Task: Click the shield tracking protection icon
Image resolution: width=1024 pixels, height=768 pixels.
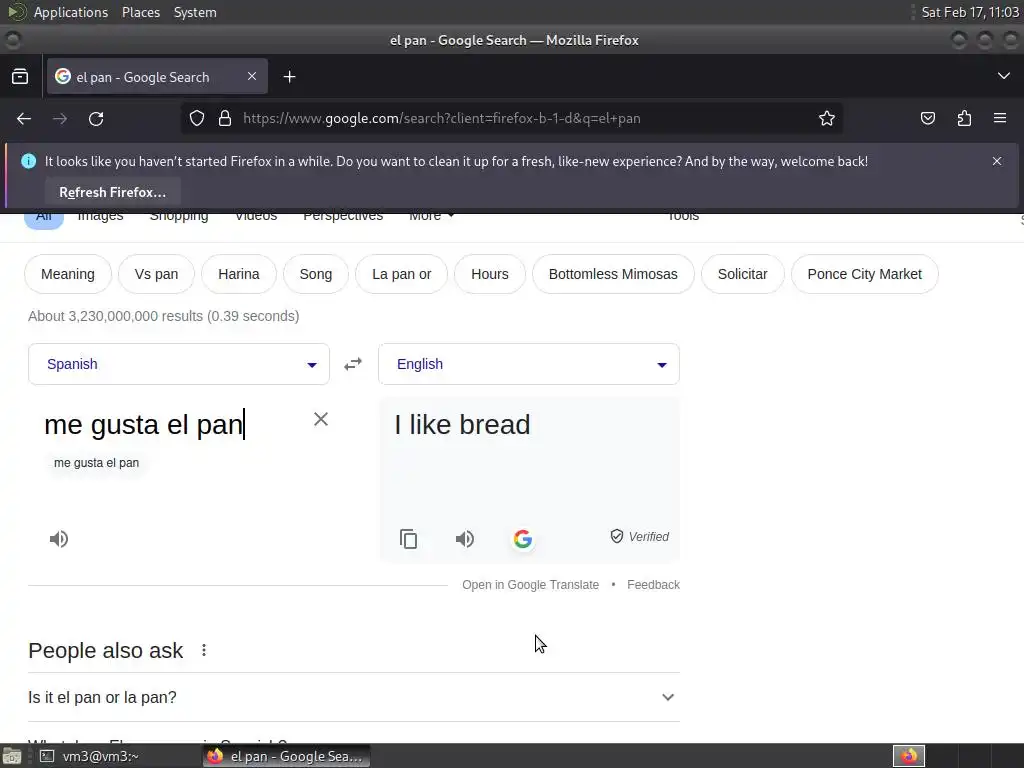Action: (x=197, y=118)
